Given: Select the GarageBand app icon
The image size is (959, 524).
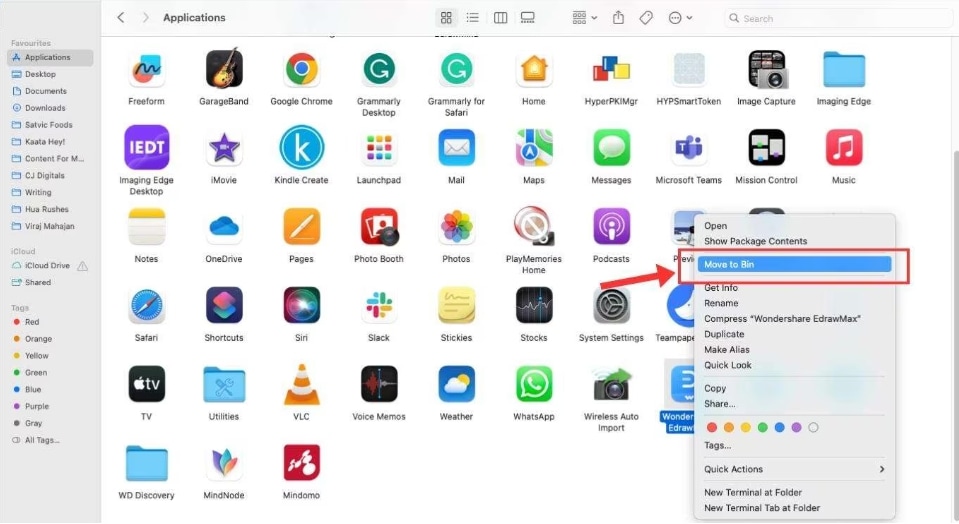Looking at the screenshot, I should coord(224,69).
